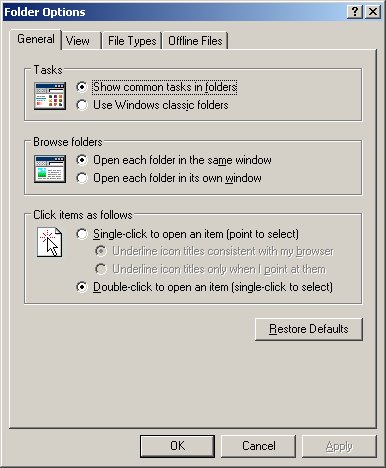Switch to the View tab
386x468 pixels.
(78, 41)
